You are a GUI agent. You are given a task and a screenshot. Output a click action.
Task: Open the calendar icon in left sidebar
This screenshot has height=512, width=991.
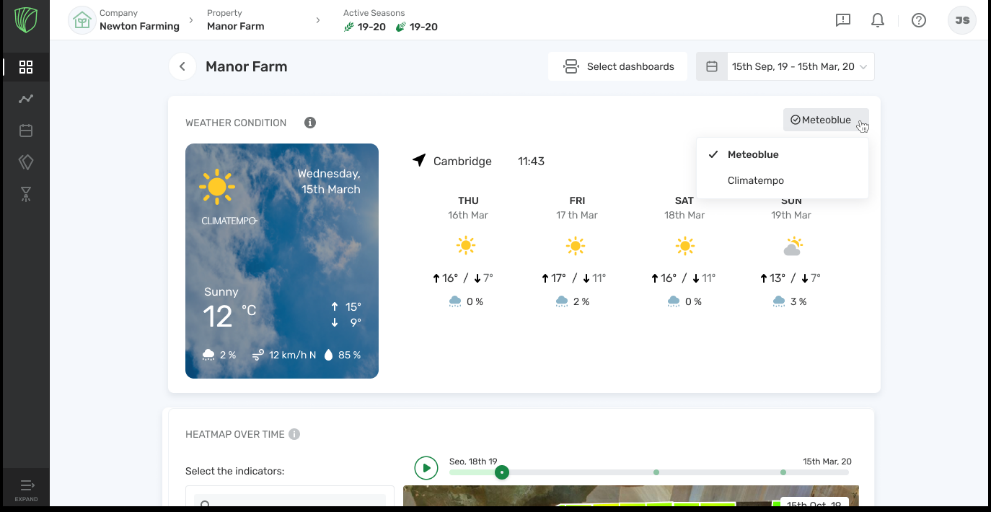point(26,131)
